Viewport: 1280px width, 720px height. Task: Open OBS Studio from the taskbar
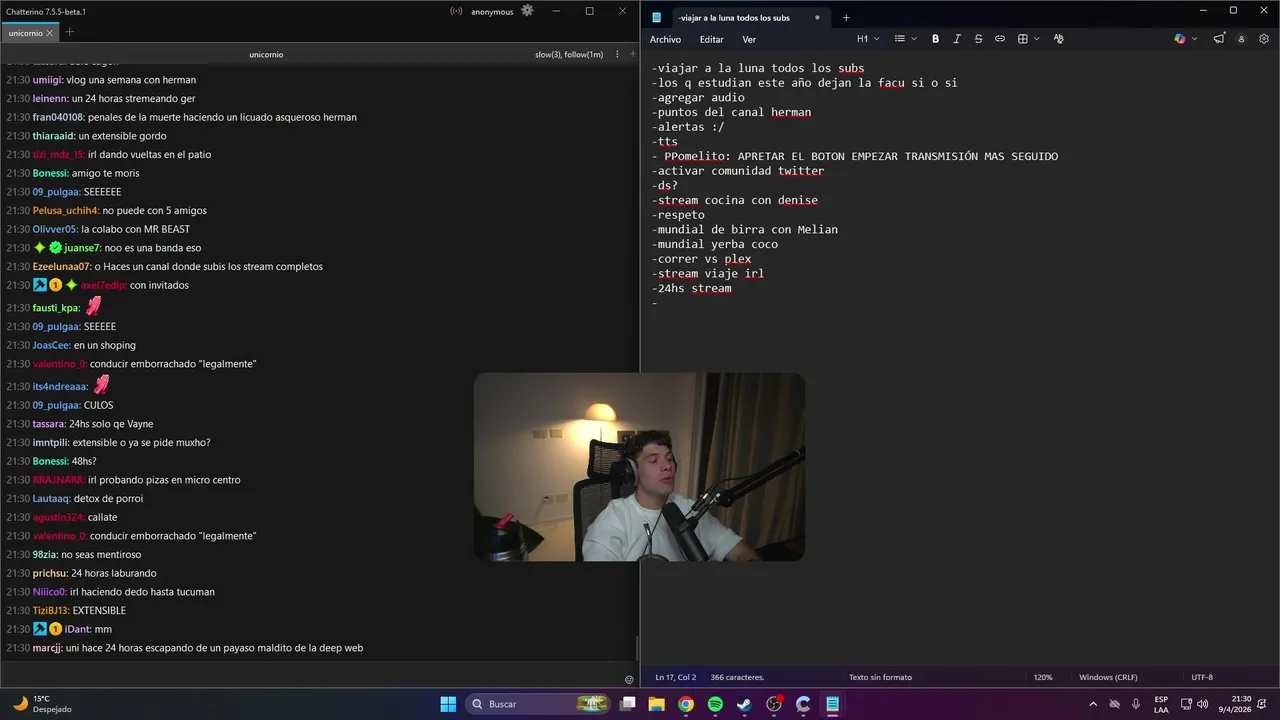coord(774,704)
